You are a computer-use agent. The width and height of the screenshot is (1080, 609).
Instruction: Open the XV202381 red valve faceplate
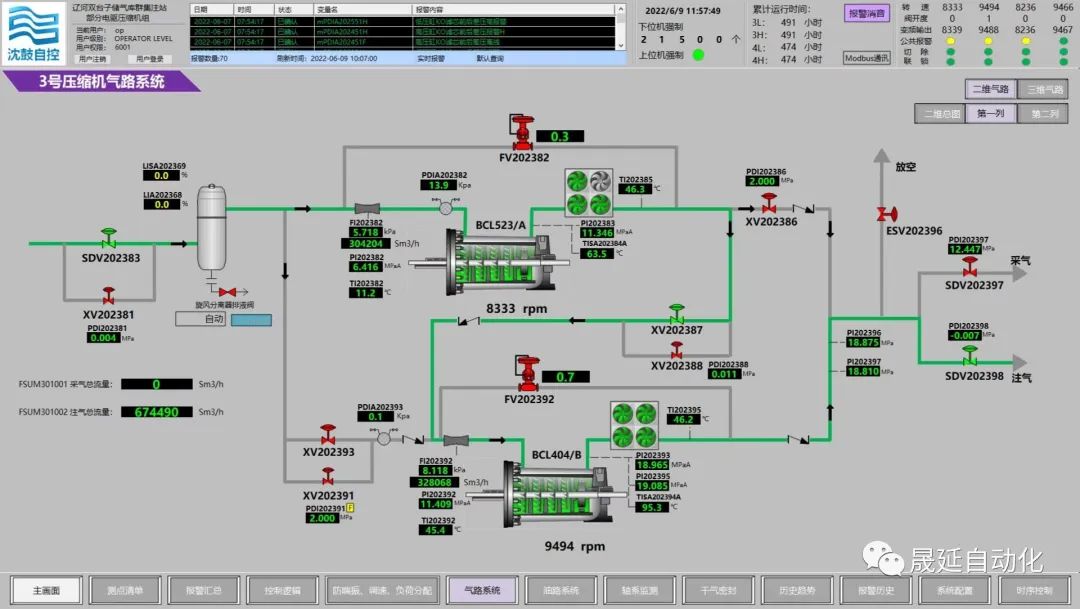pyautogui.click(x=109, y=296)
